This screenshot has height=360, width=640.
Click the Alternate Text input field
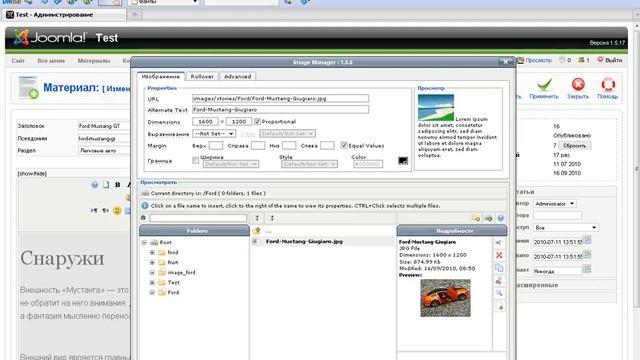(280, 109)
